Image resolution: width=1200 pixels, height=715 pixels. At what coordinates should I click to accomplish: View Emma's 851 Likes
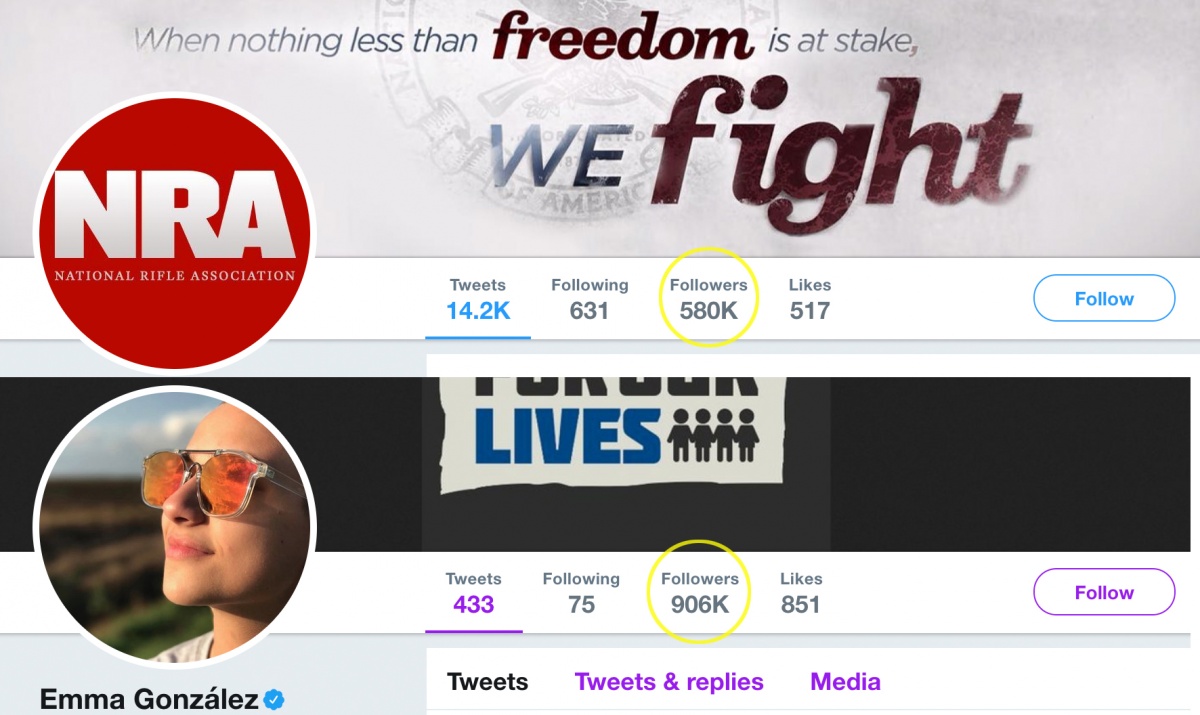click(x=801, y=593)
